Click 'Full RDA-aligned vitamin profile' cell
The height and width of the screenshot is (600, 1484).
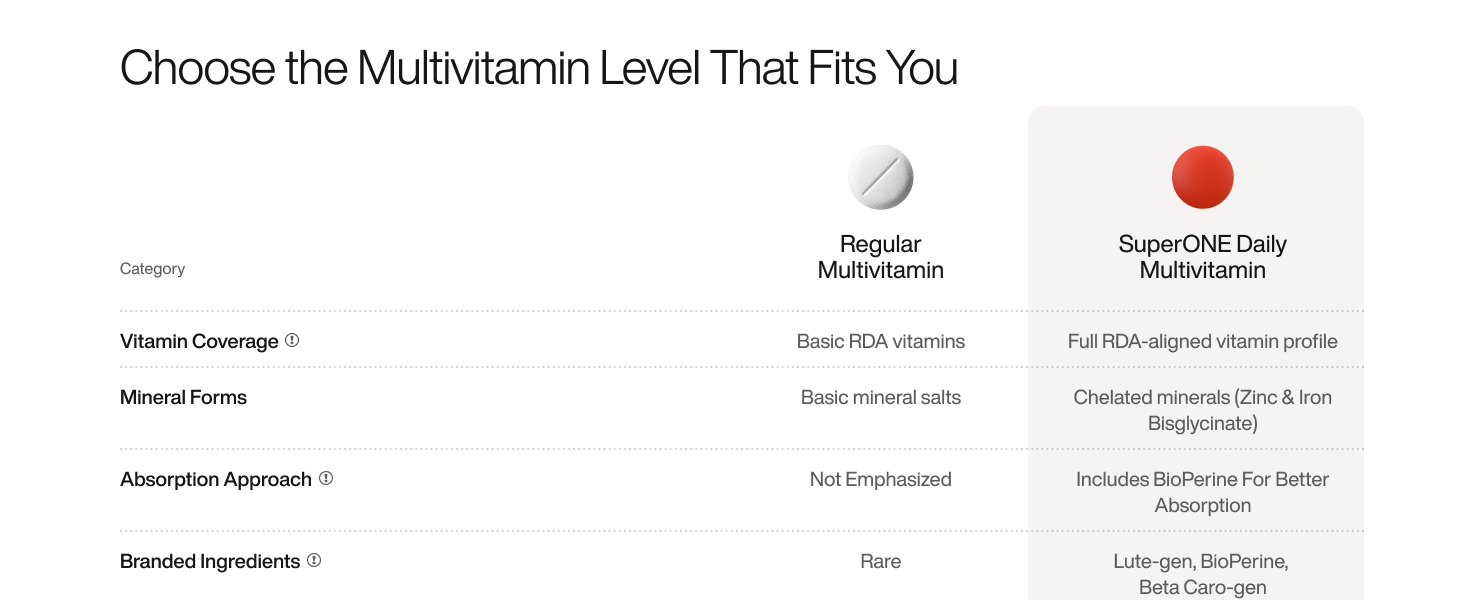point(1203,341)
